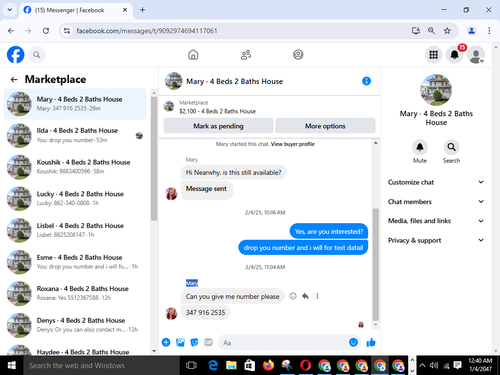Select Ilda - 4 Beds 2 Baths House chat
The image size is (500, 375).
tap(75, 135)
